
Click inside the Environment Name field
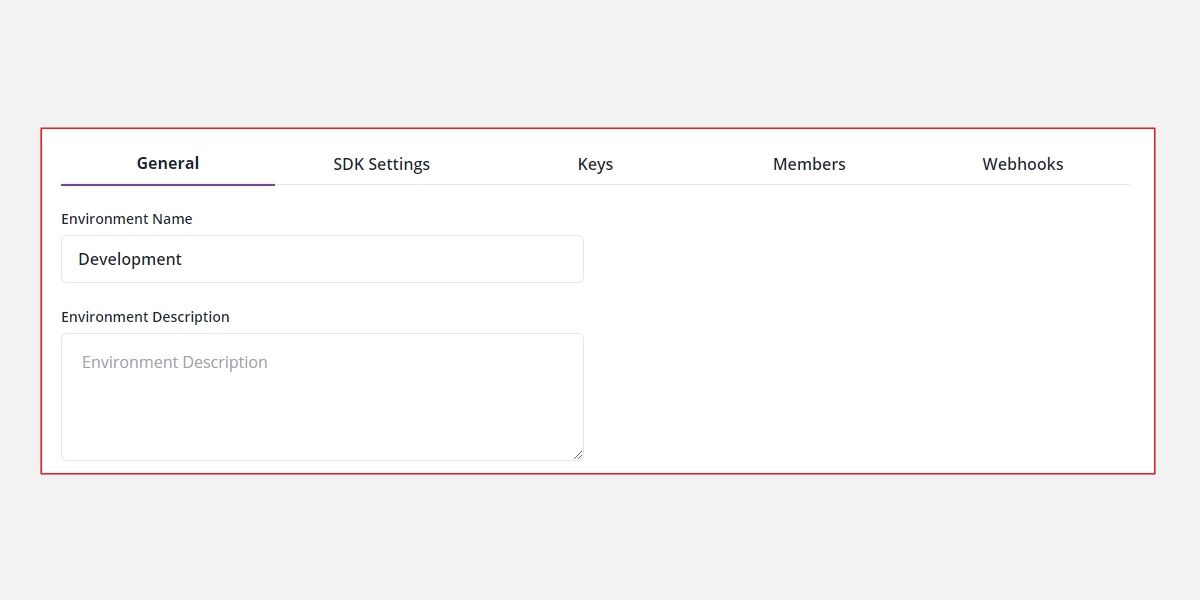(x=320, y=258)
